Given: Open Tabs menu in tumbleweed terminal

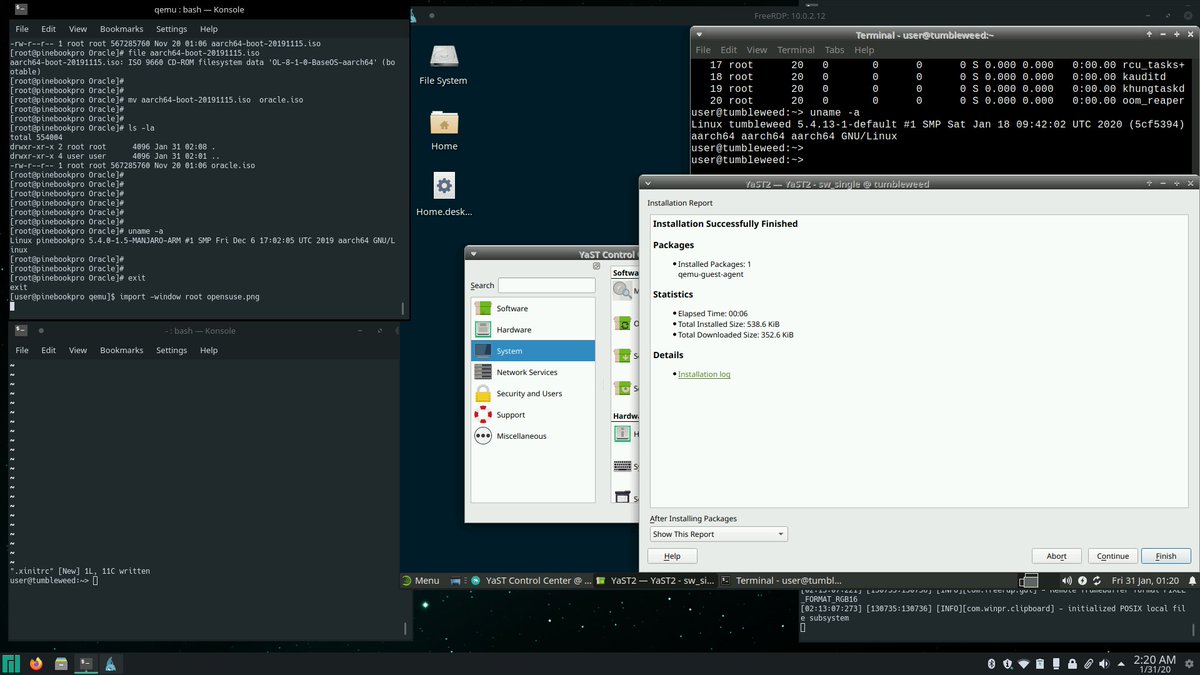Looking at the screenshot, I should tap(834, 49).
